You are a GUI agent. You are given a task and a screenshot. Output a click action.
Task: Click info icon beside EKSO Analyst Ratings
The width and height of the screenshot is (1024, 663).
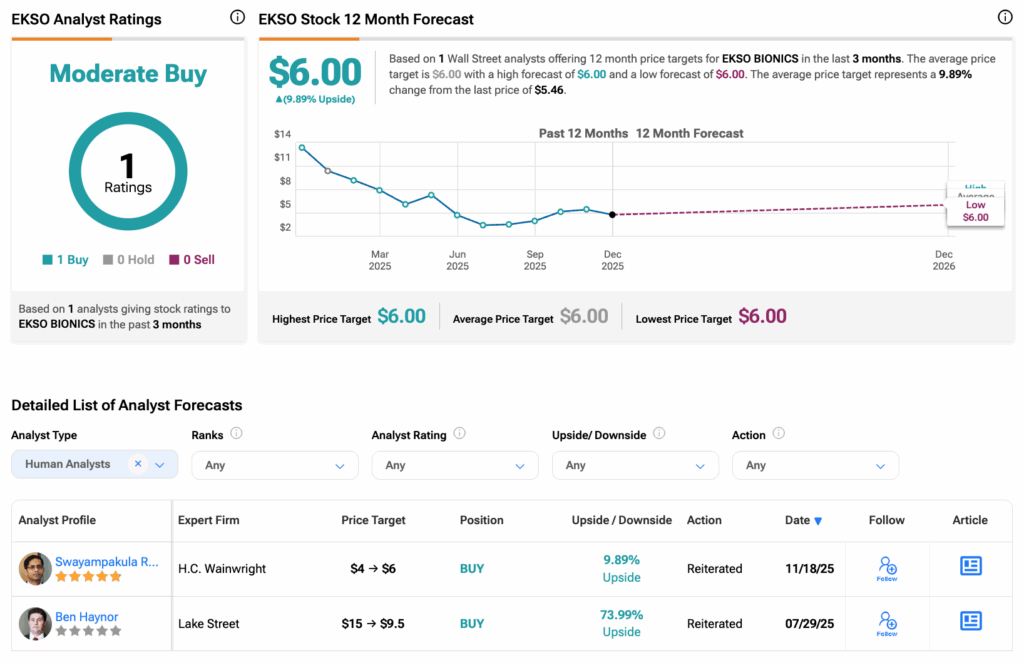(x=237, y=18)
